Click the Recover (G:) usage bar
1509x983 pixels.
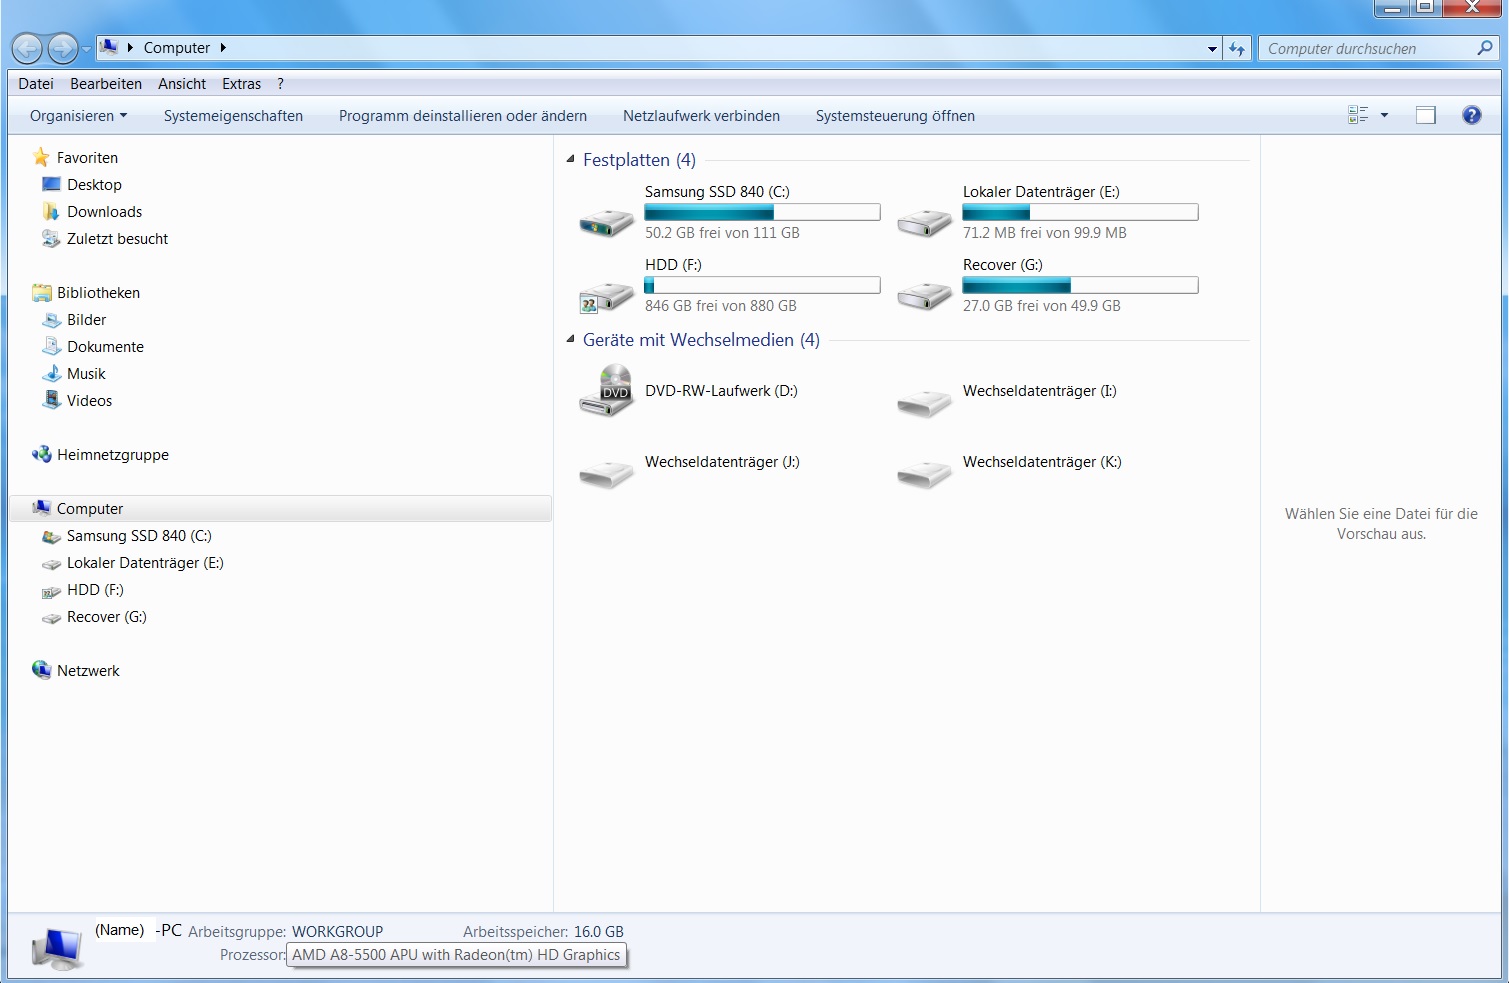(x=1080, y=285)
